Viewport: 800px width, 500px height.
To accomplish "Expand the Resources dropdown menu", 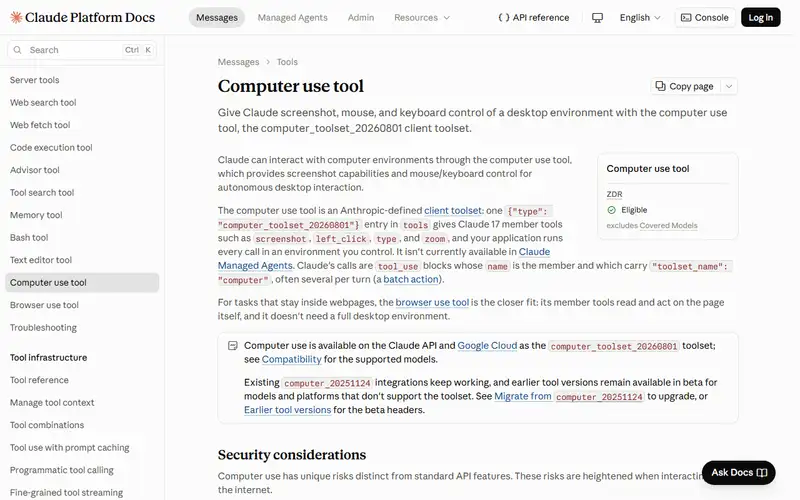I will (x=422, y=17).
